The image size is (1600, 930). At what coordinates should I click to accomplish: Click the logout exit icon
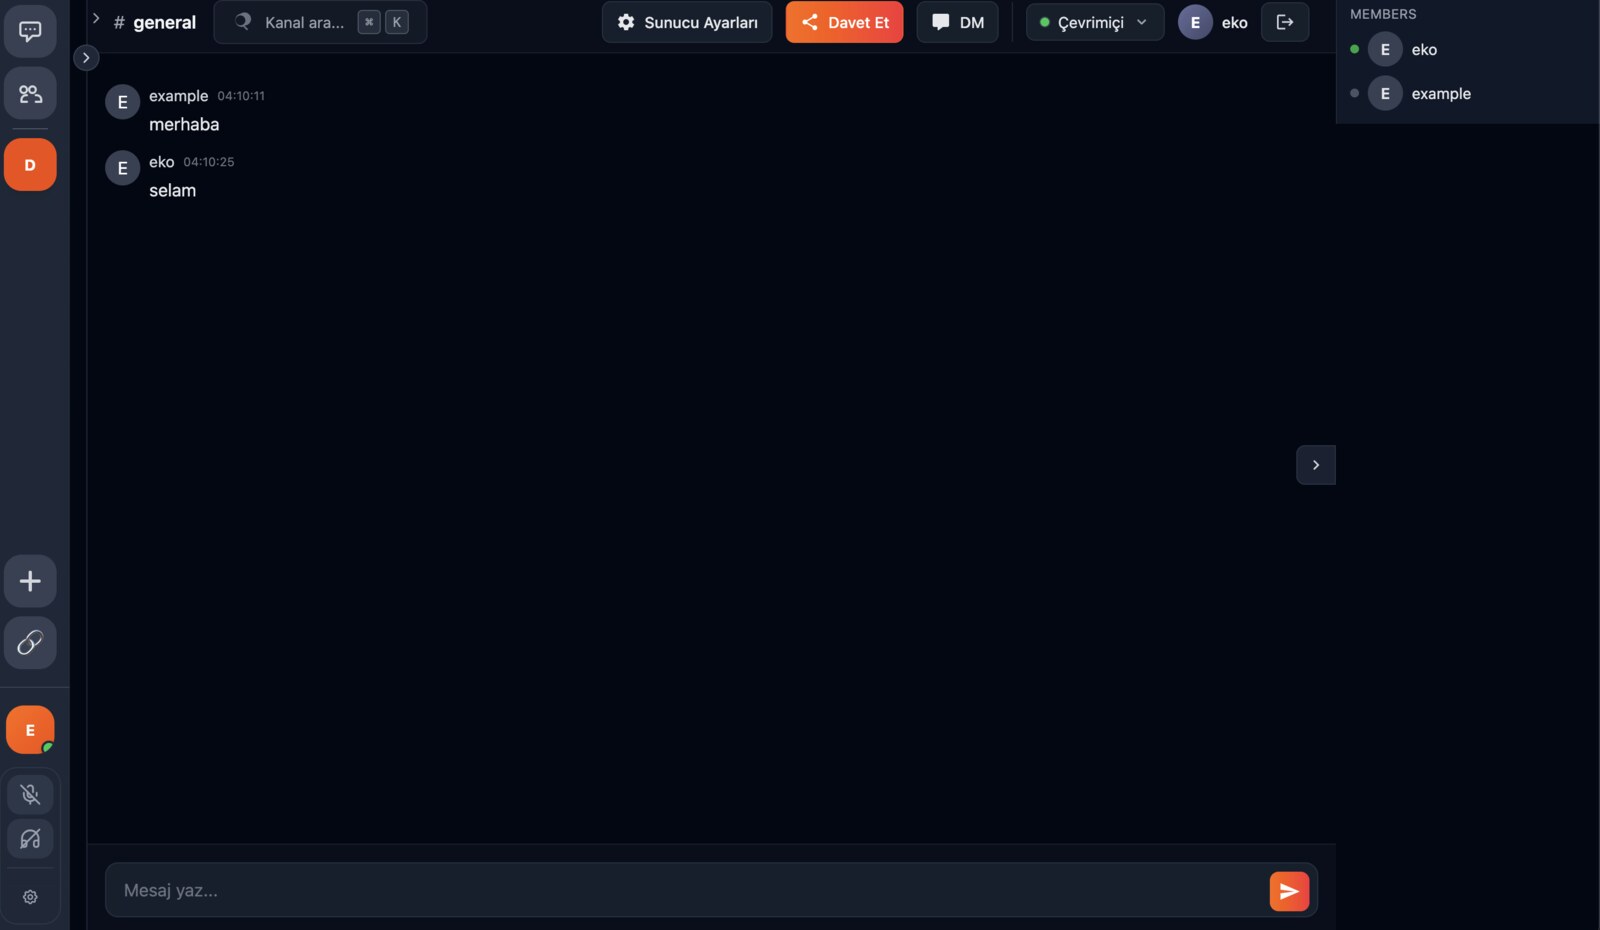1285,22
